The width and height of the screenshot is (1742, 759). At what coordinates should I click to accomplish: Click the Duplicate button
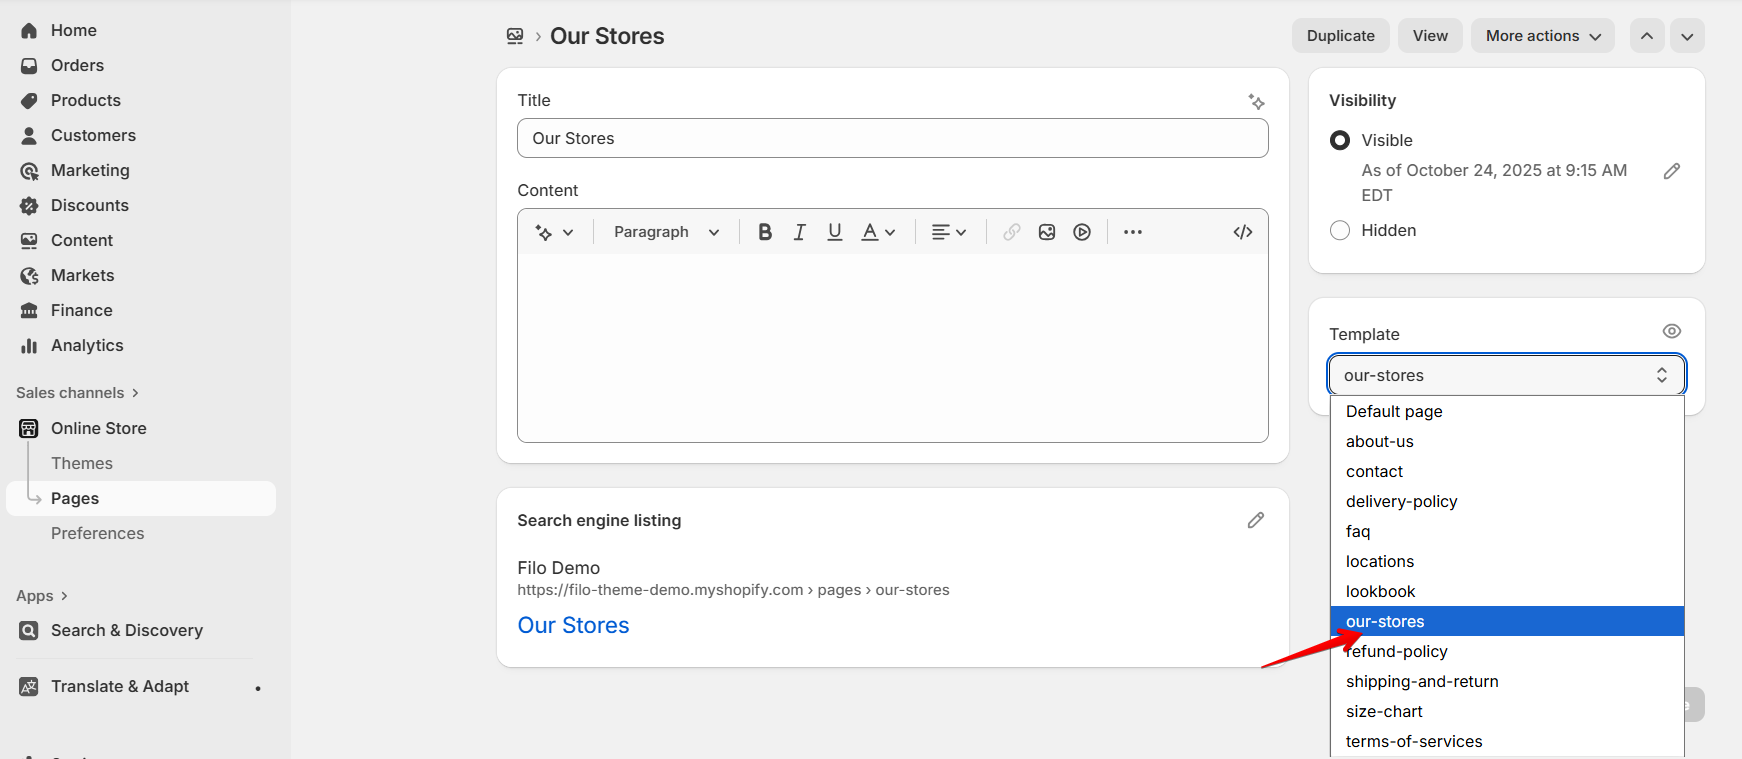[x=1340, y=36]
